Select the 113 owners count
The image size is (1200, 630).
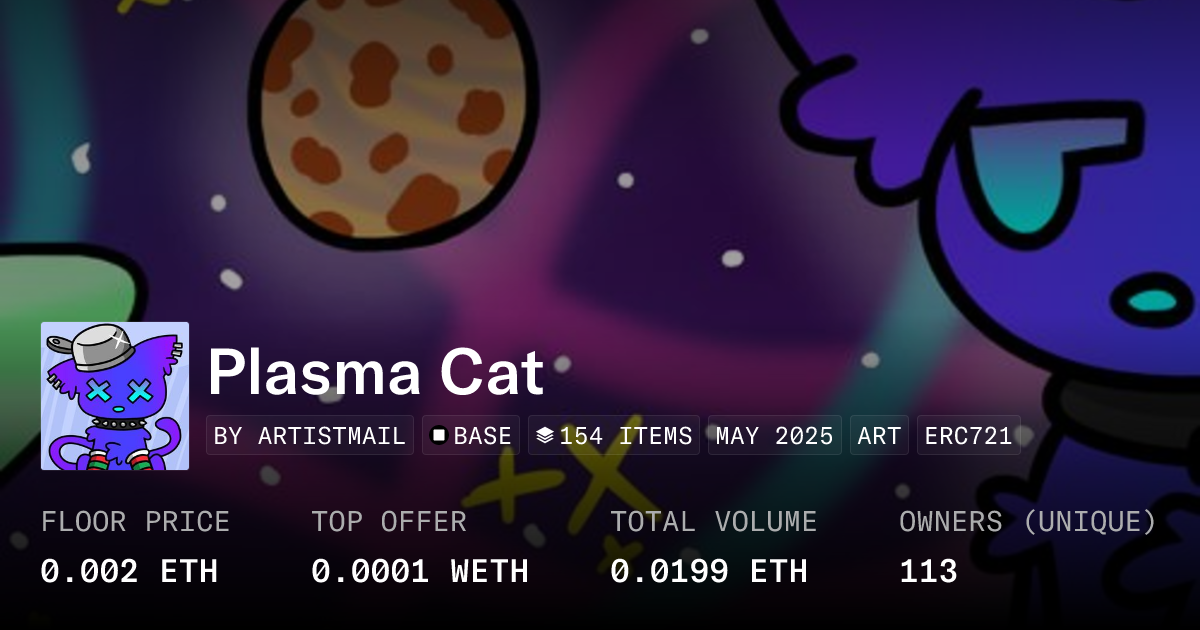pyautogui.click(x=928, y=571)
